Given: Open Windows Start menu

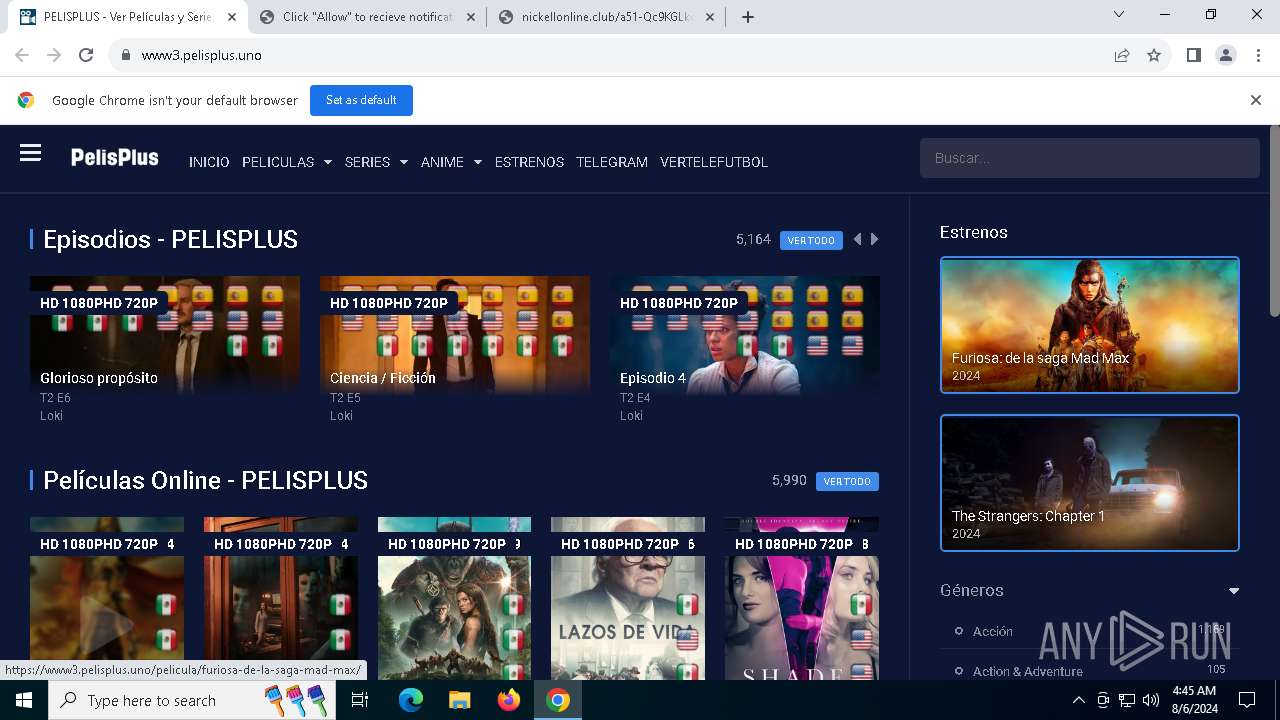Looking at the screenshot, I should point(23,700).
